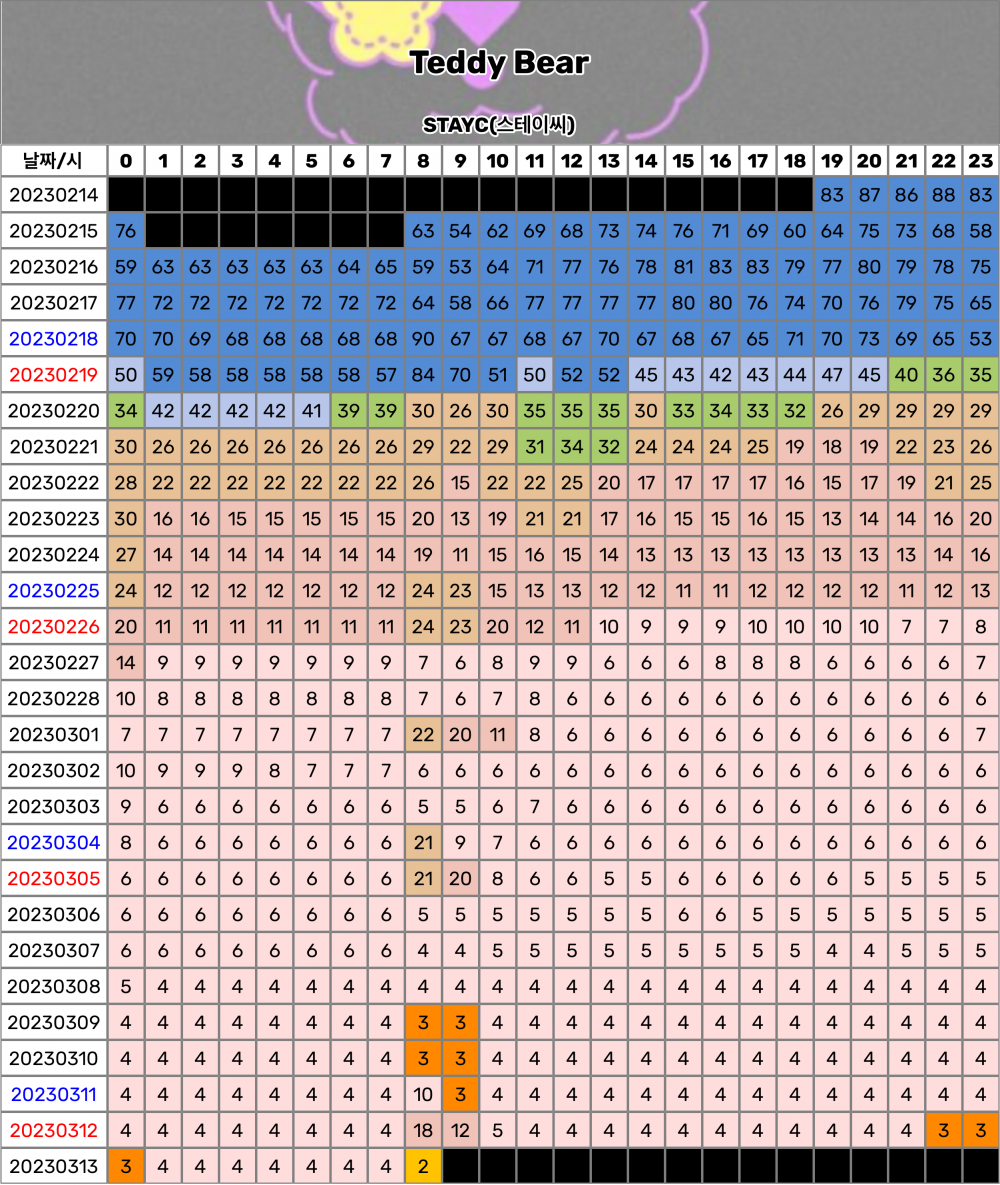The width and height of the screenshot is (1000, 1185).
Task: Select the hour column header '12'
Action: [x=571, y=161]
